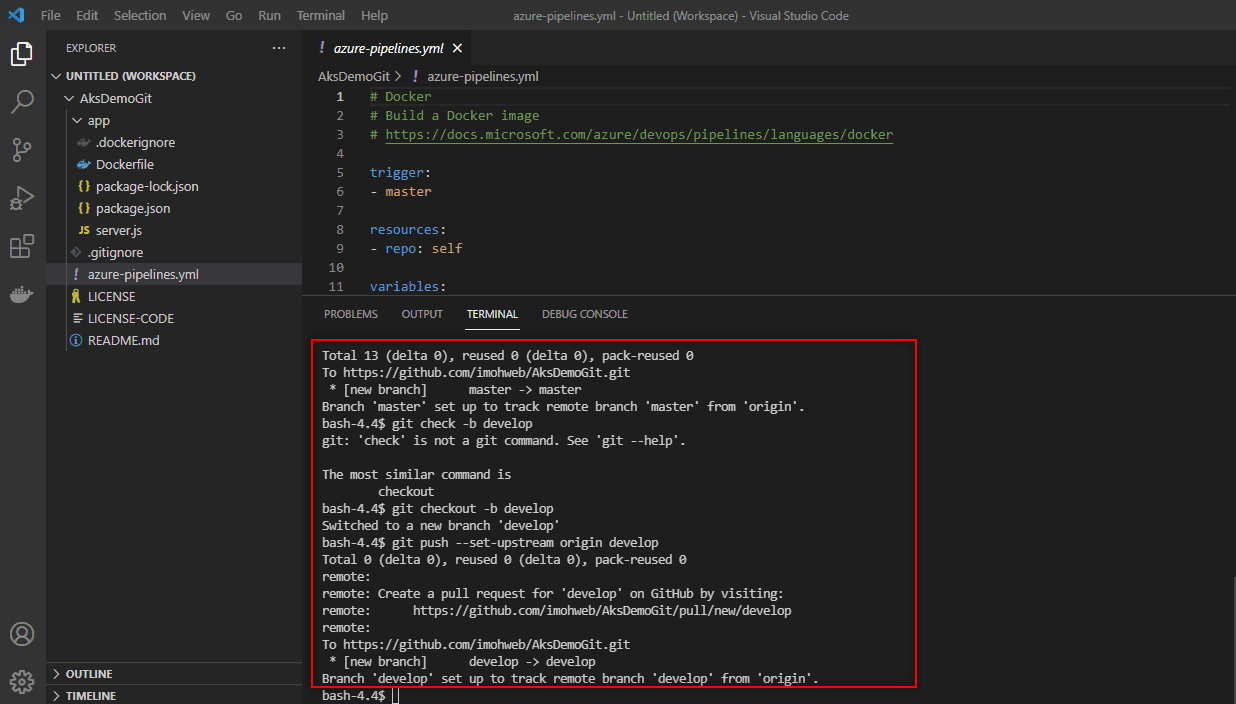The width and height of the screenshot is (1236, 704).
Task: Open the Docker view in activity bar
Action: click(22, 295)
